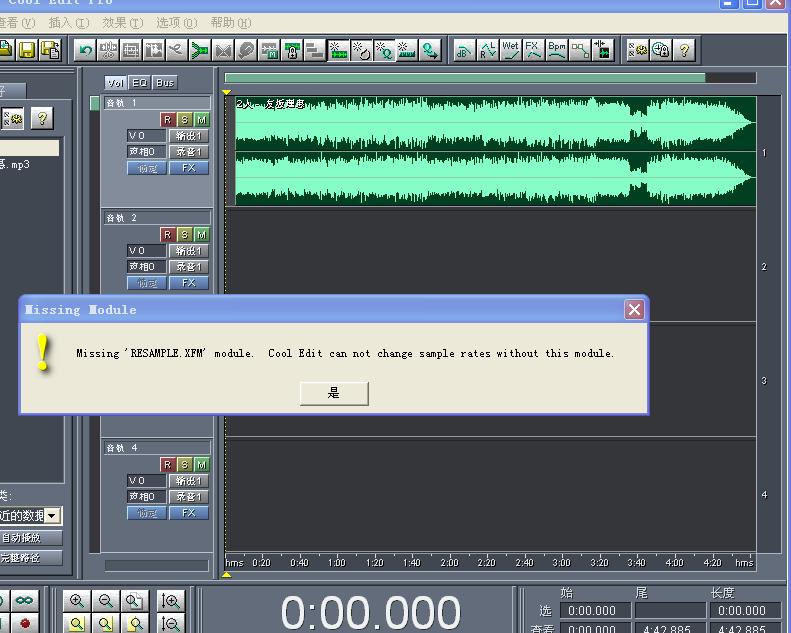
Task: Click the 是 button in Missing Module dialog
Action: pos(334,393)
